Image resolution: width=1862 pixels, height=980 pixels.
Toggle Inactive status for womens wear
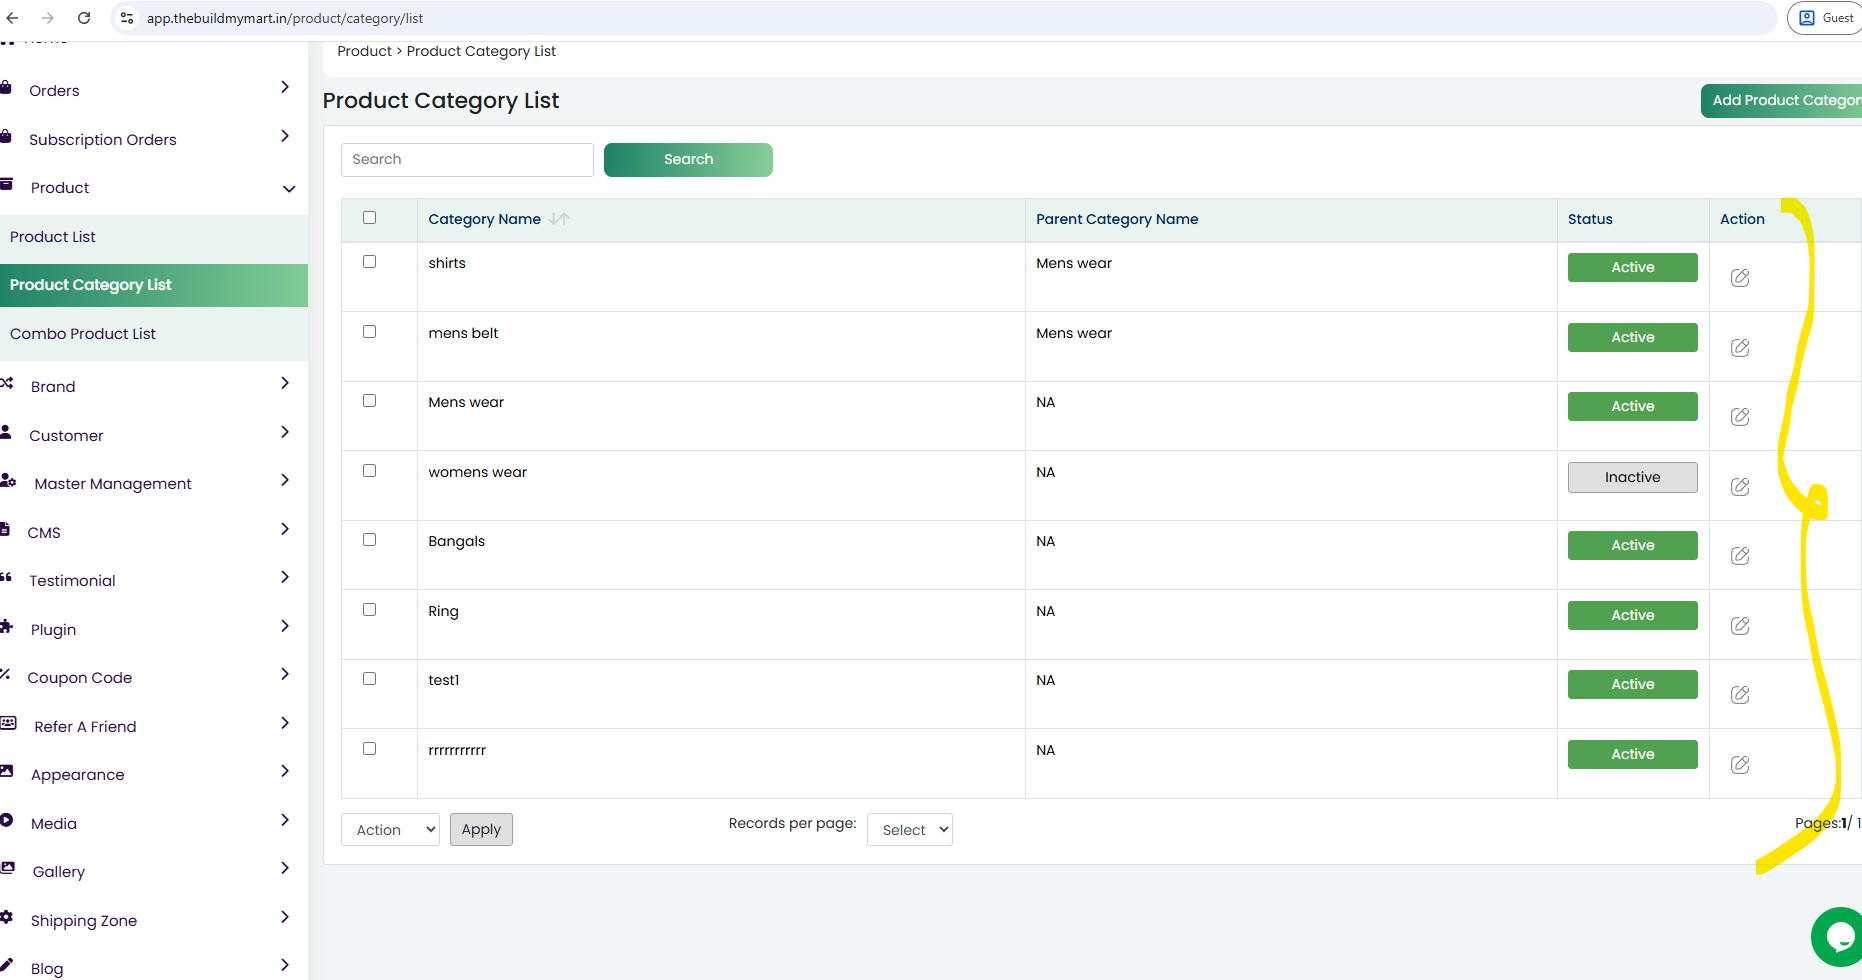(1632, 478)
